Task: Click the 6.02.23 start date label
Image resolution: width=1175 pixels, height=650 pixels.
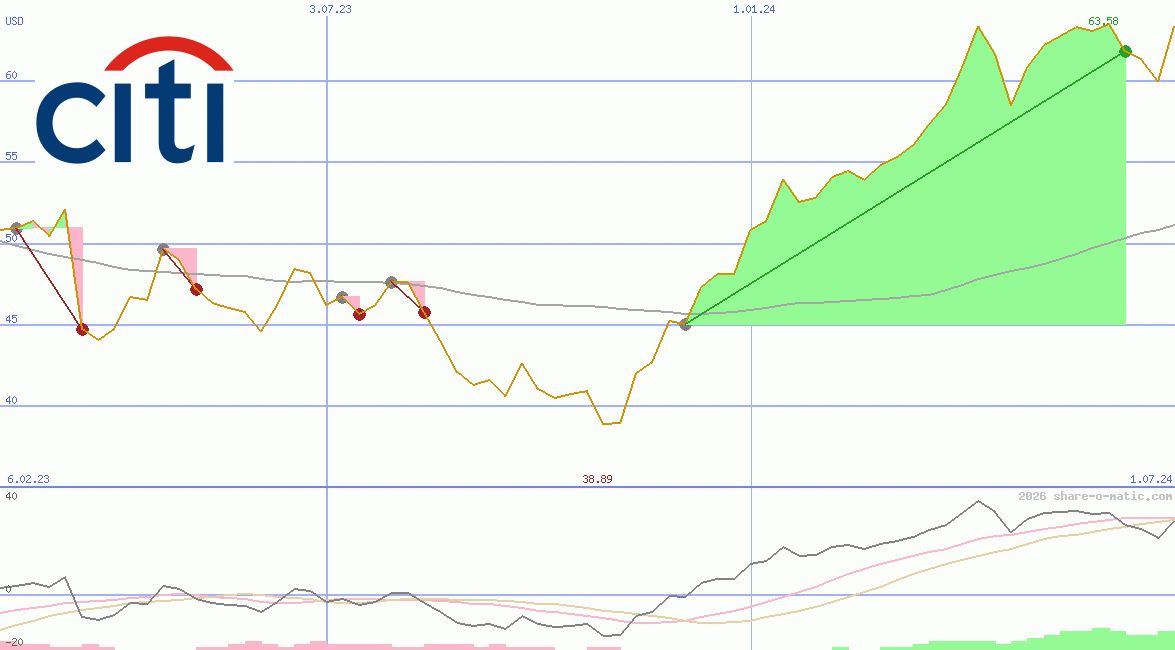Action: 26,479
